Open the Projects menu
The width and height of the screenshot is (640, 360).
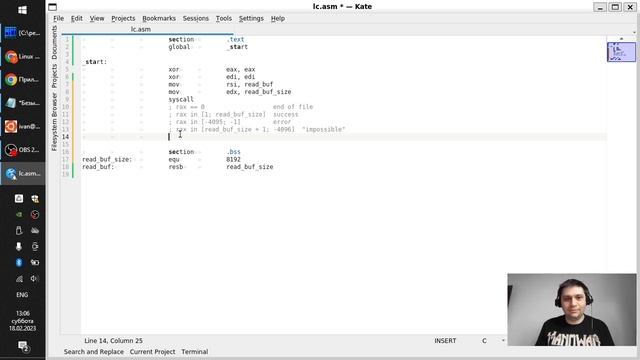coord(123,18)
